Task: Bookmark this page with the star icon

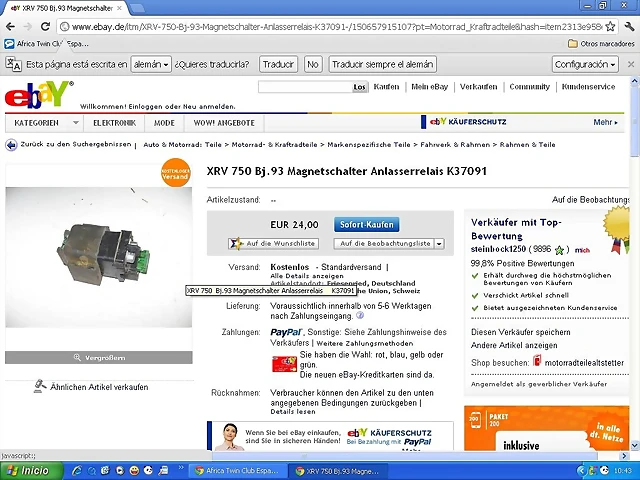Action: (610, 27)
